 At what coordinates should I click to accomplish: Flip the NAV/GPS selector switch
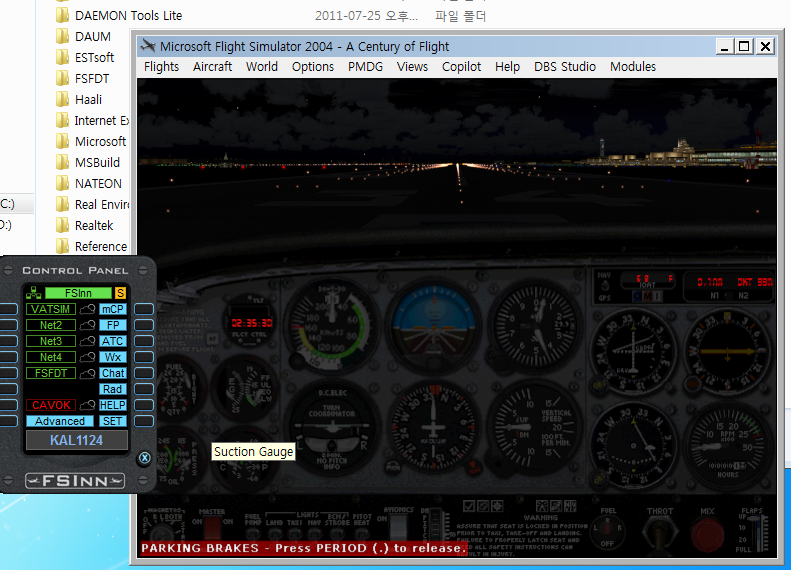pos(605,286)
